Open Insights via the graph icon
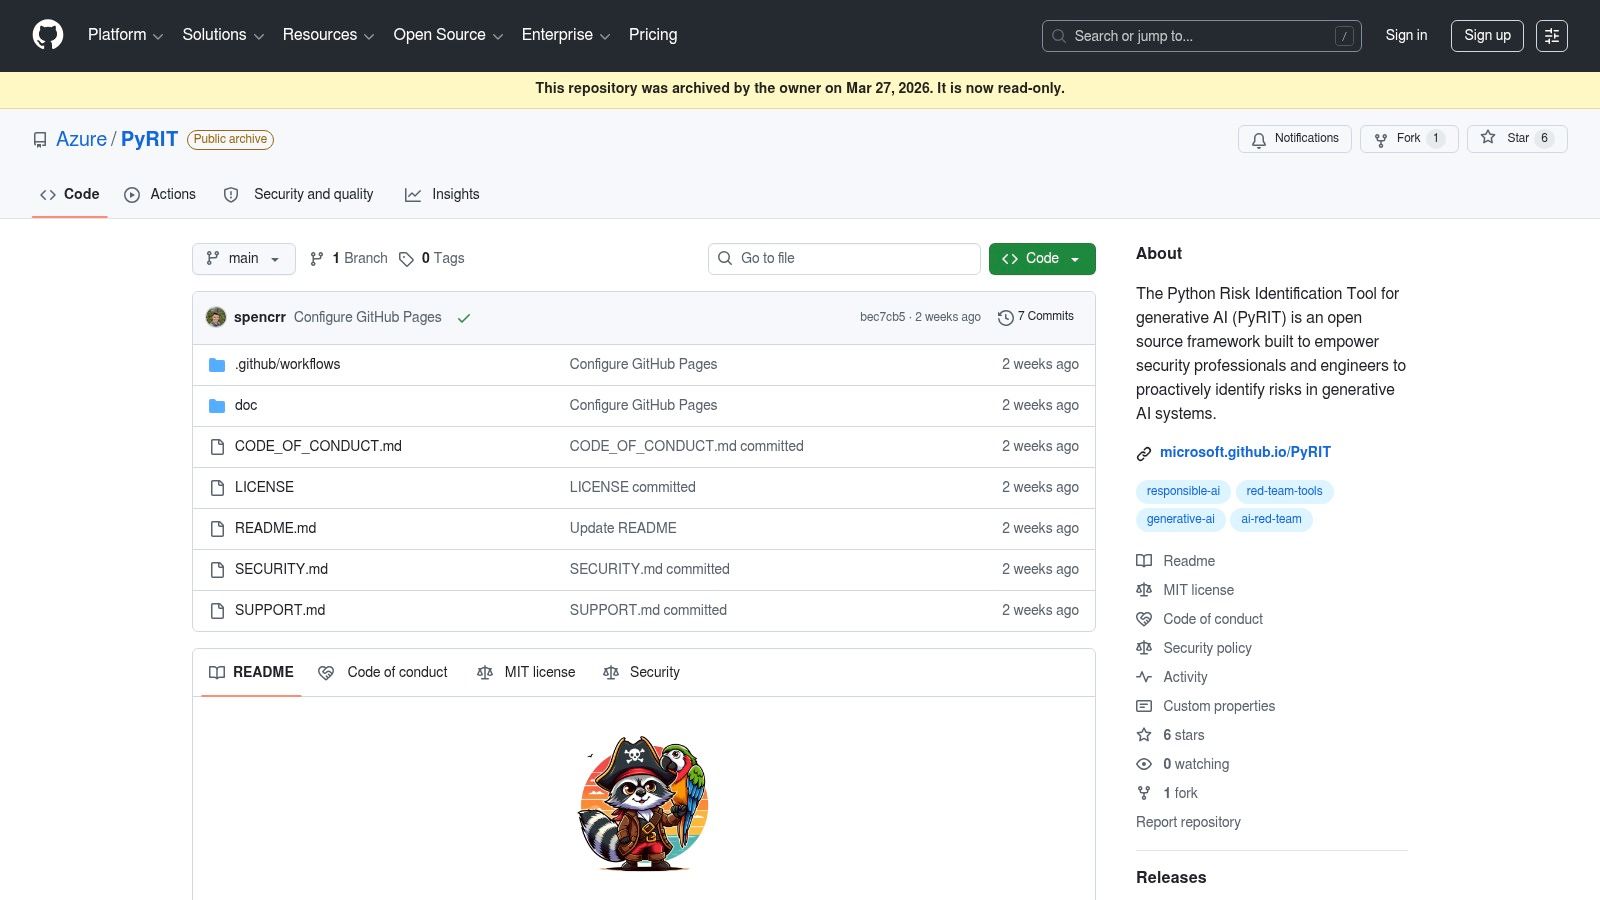The image size is (1600, 900). 414,194
